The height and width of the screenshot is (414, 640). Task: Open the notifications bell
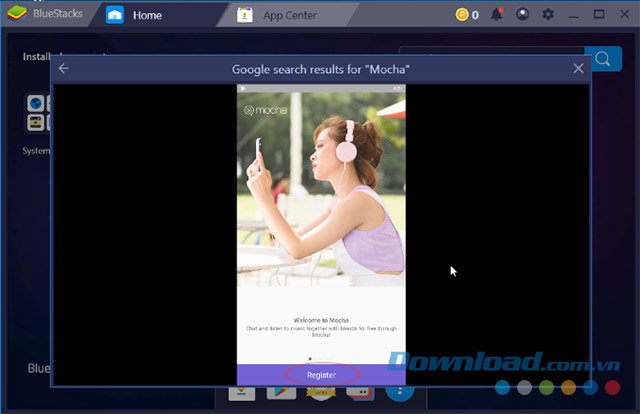(497, 14)
